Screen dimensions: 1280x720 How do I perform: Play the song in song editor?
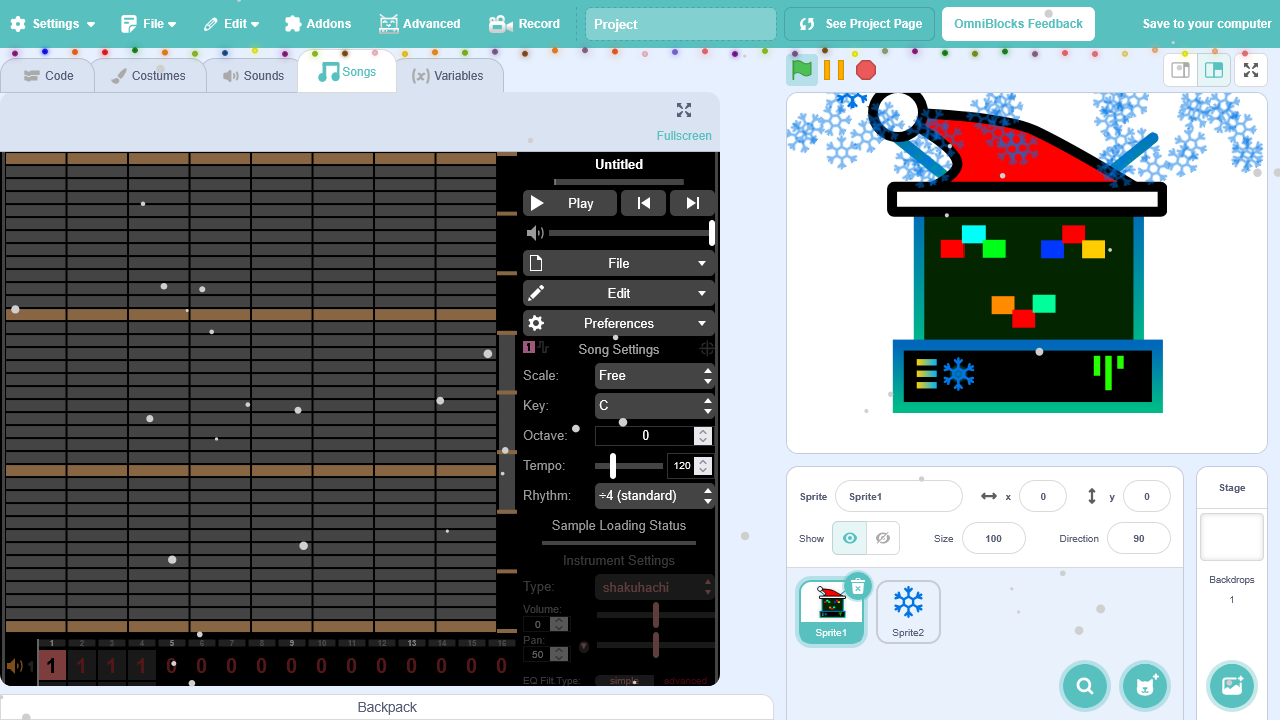point(569,203)
